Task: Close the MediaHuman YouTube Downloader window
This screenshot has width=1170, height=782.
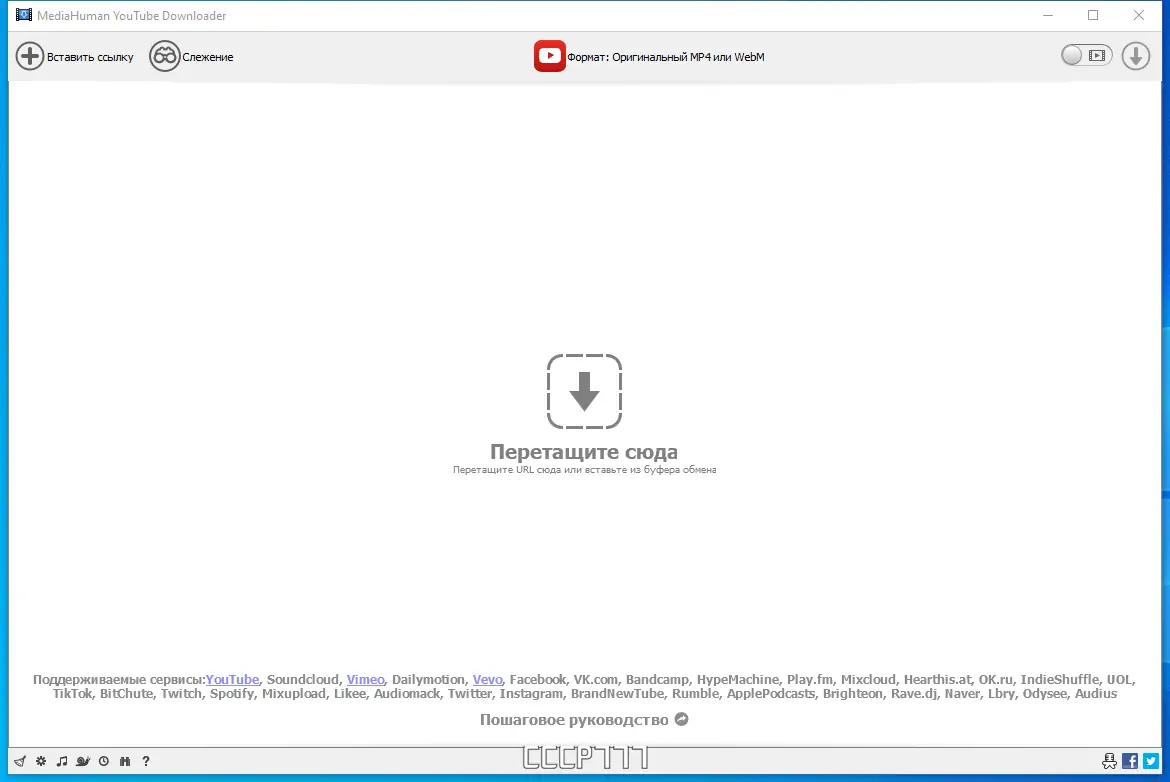Action: 1139,15
